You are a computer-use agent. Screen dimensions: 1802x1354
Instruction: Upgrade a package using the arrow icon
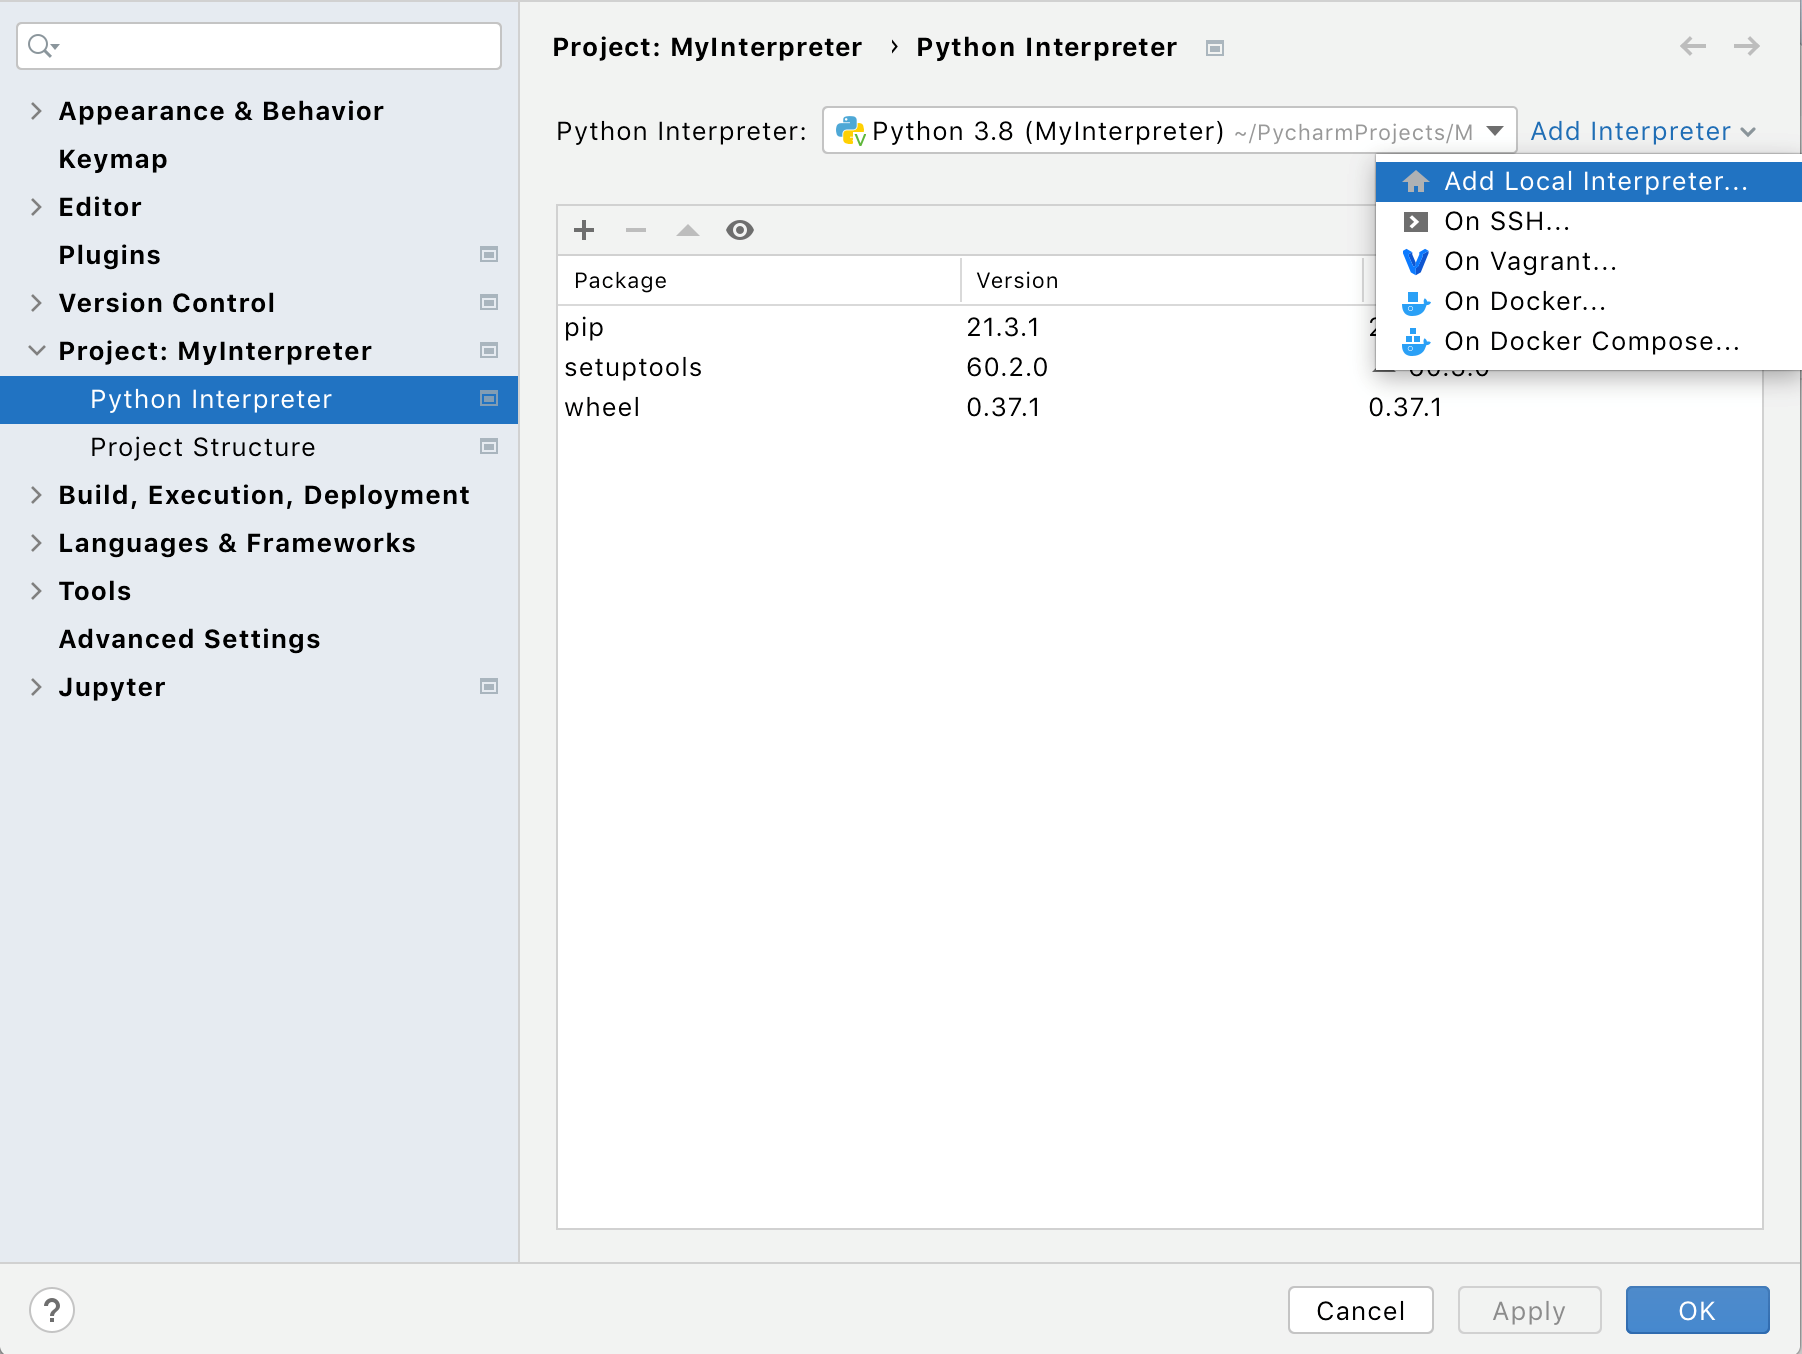[688, 230]
